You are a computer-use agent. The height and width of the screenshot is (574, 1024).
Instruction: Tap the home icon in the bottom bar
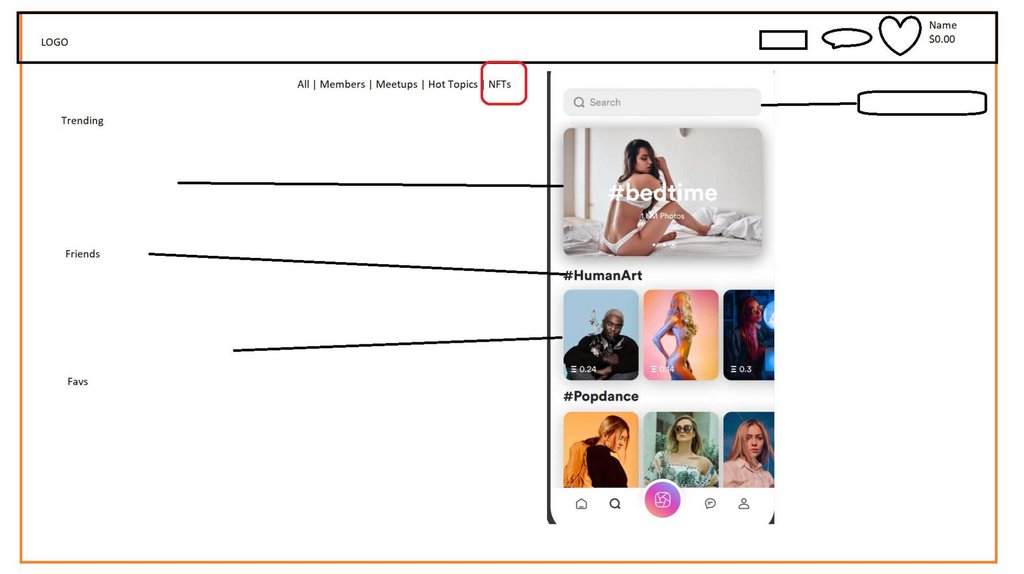pos(581,503)
